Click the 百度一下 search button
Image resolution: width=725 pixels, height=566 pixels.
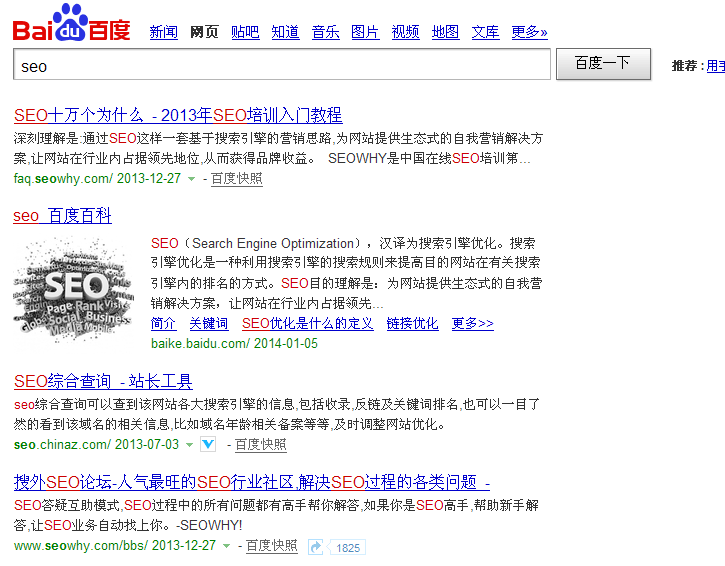click(603, 64)
